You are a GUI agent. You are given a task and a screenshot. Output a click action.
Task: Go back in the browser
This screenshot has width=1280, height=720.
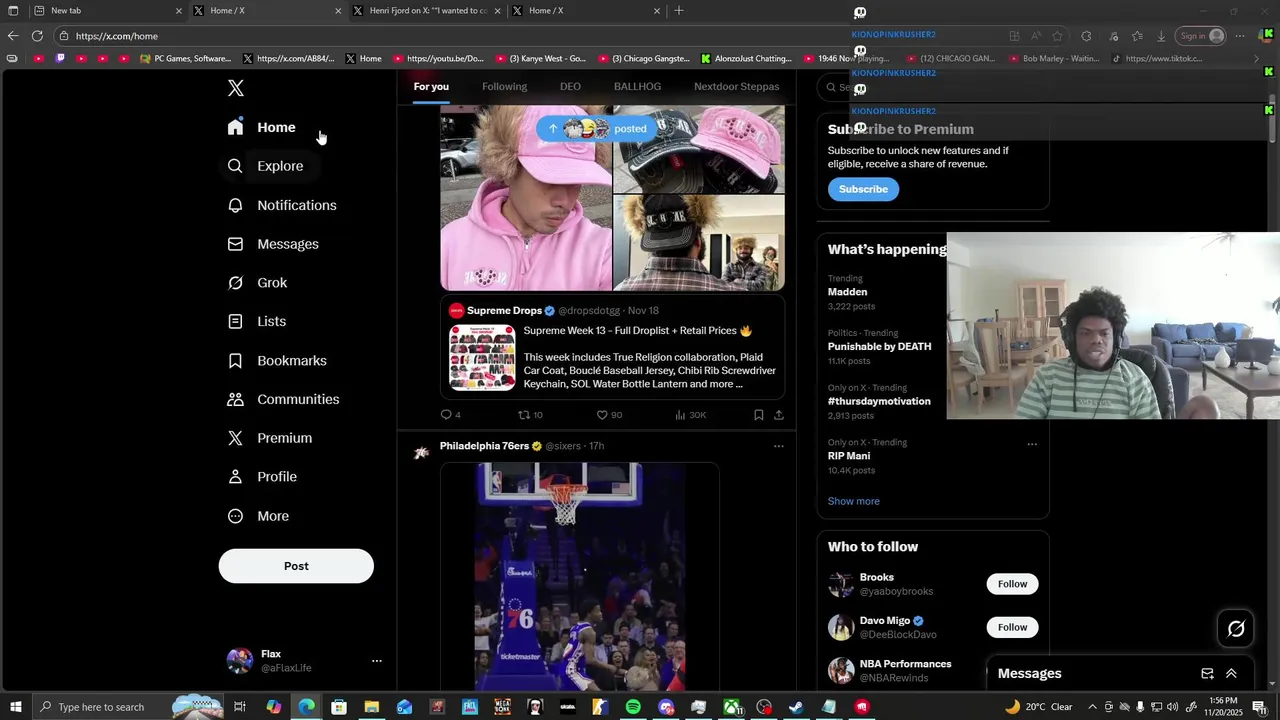(13, 36)
